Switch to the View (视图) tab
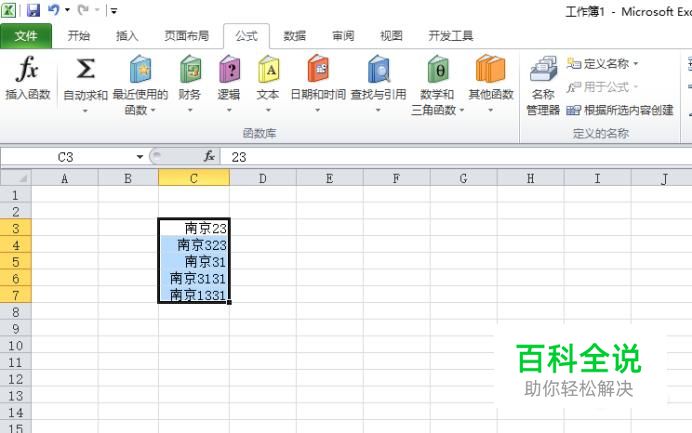This screenshot has height=433, width=692. point(391,36)
